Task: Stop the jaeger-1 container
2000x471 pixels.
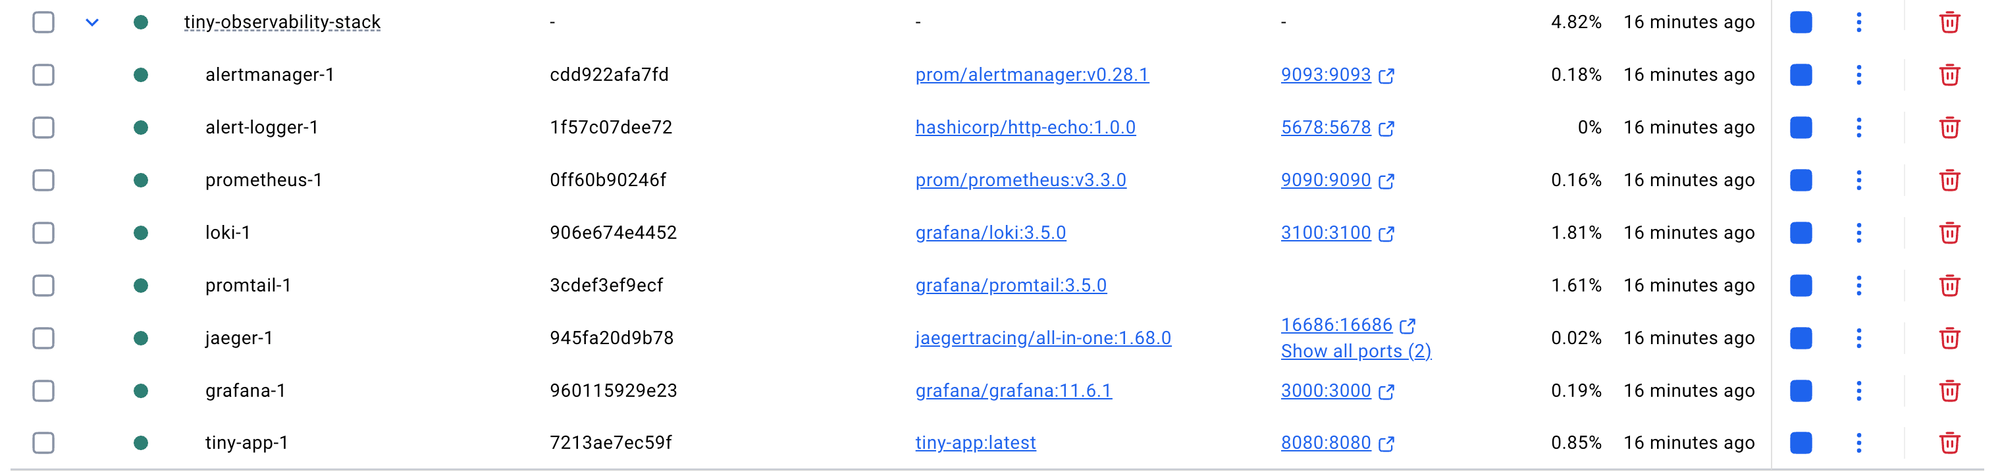Action: pos(1801,338)
